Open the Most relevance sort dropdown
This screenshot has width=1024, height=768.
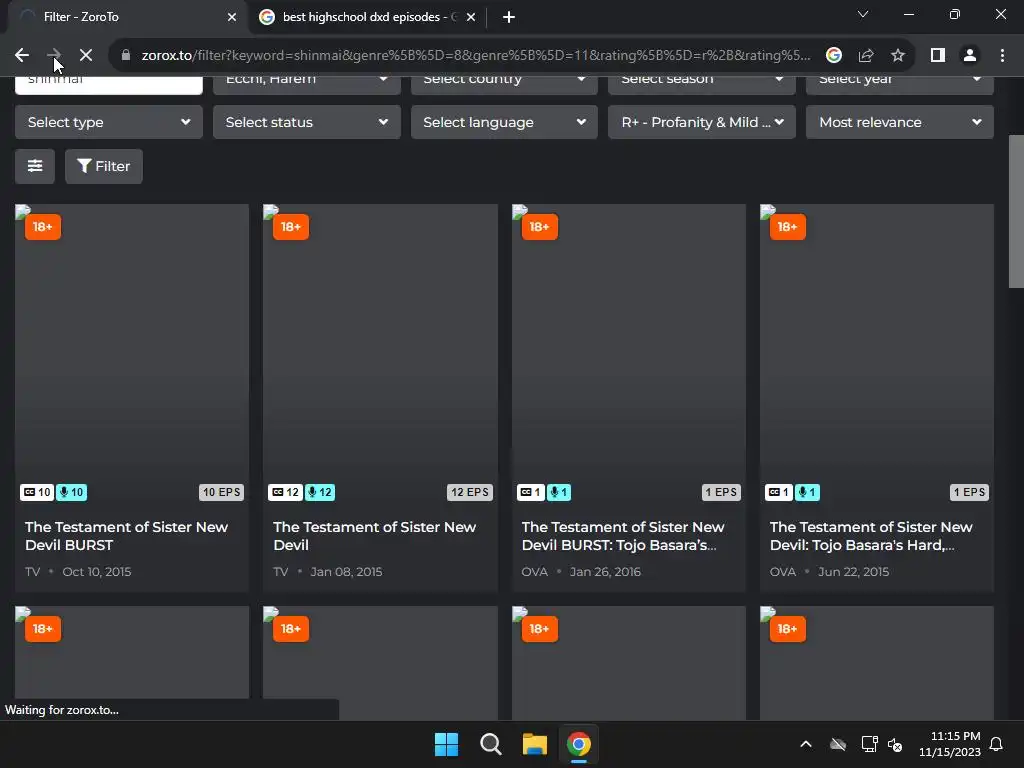click(899, 122)
